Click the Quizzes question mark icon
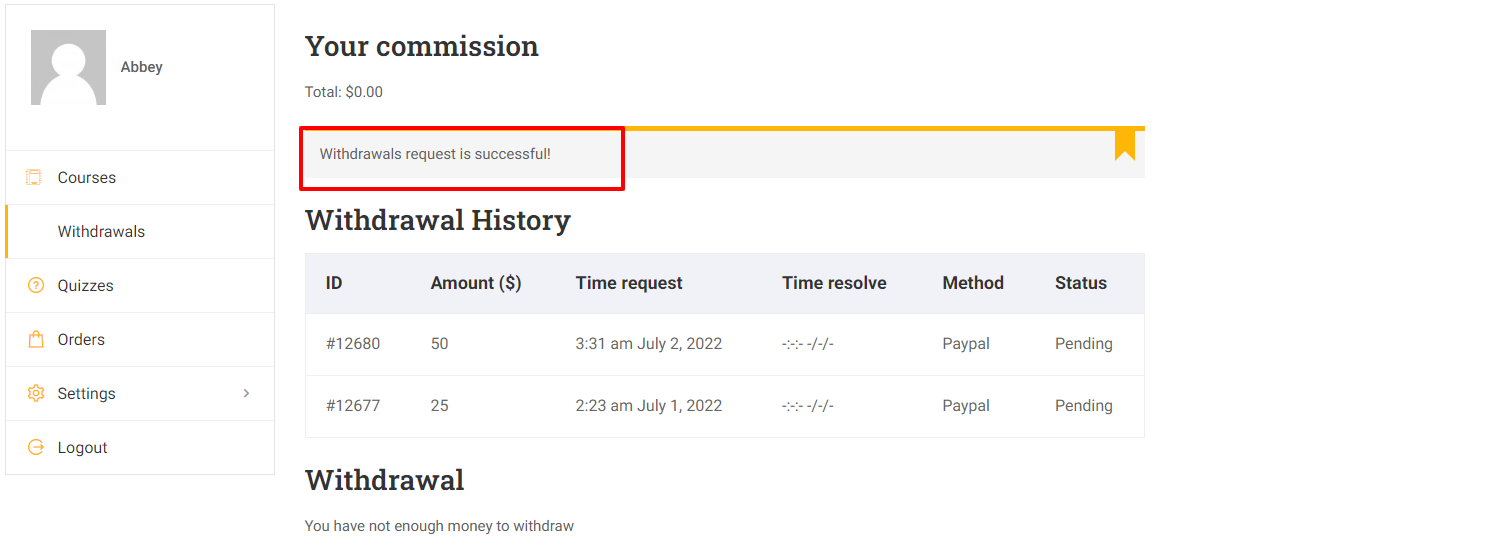1493x560 pixels. (36, 285)
